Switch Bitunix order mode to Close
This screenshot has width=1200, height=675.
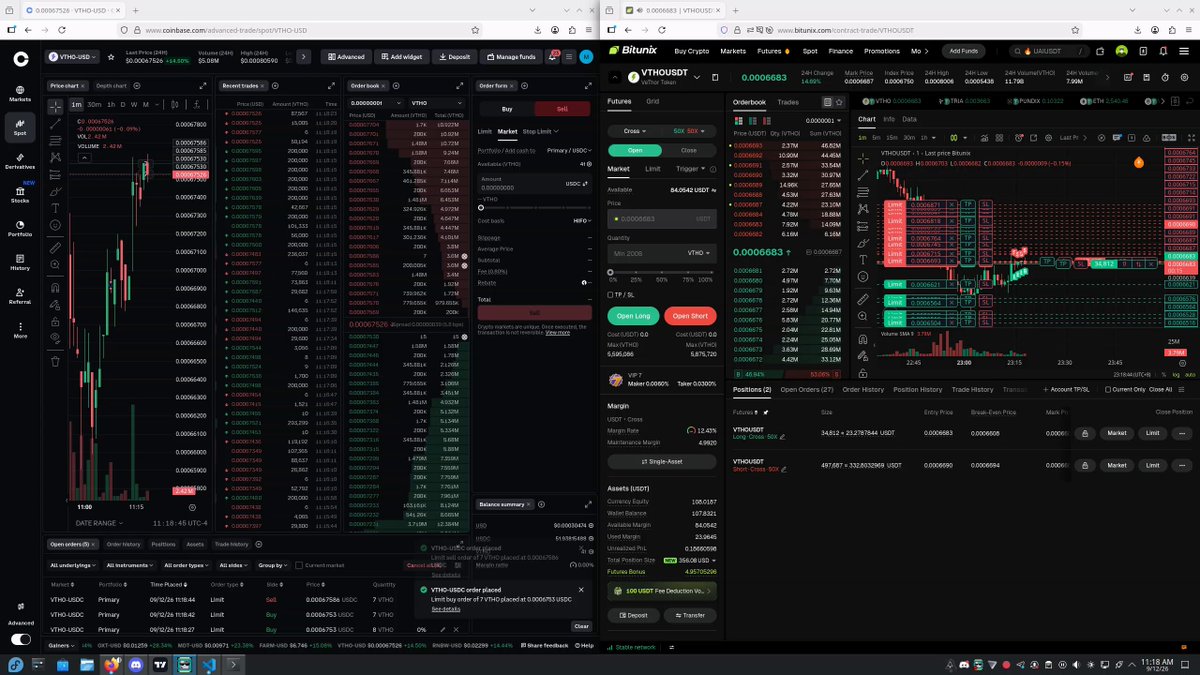pos(689,150)
